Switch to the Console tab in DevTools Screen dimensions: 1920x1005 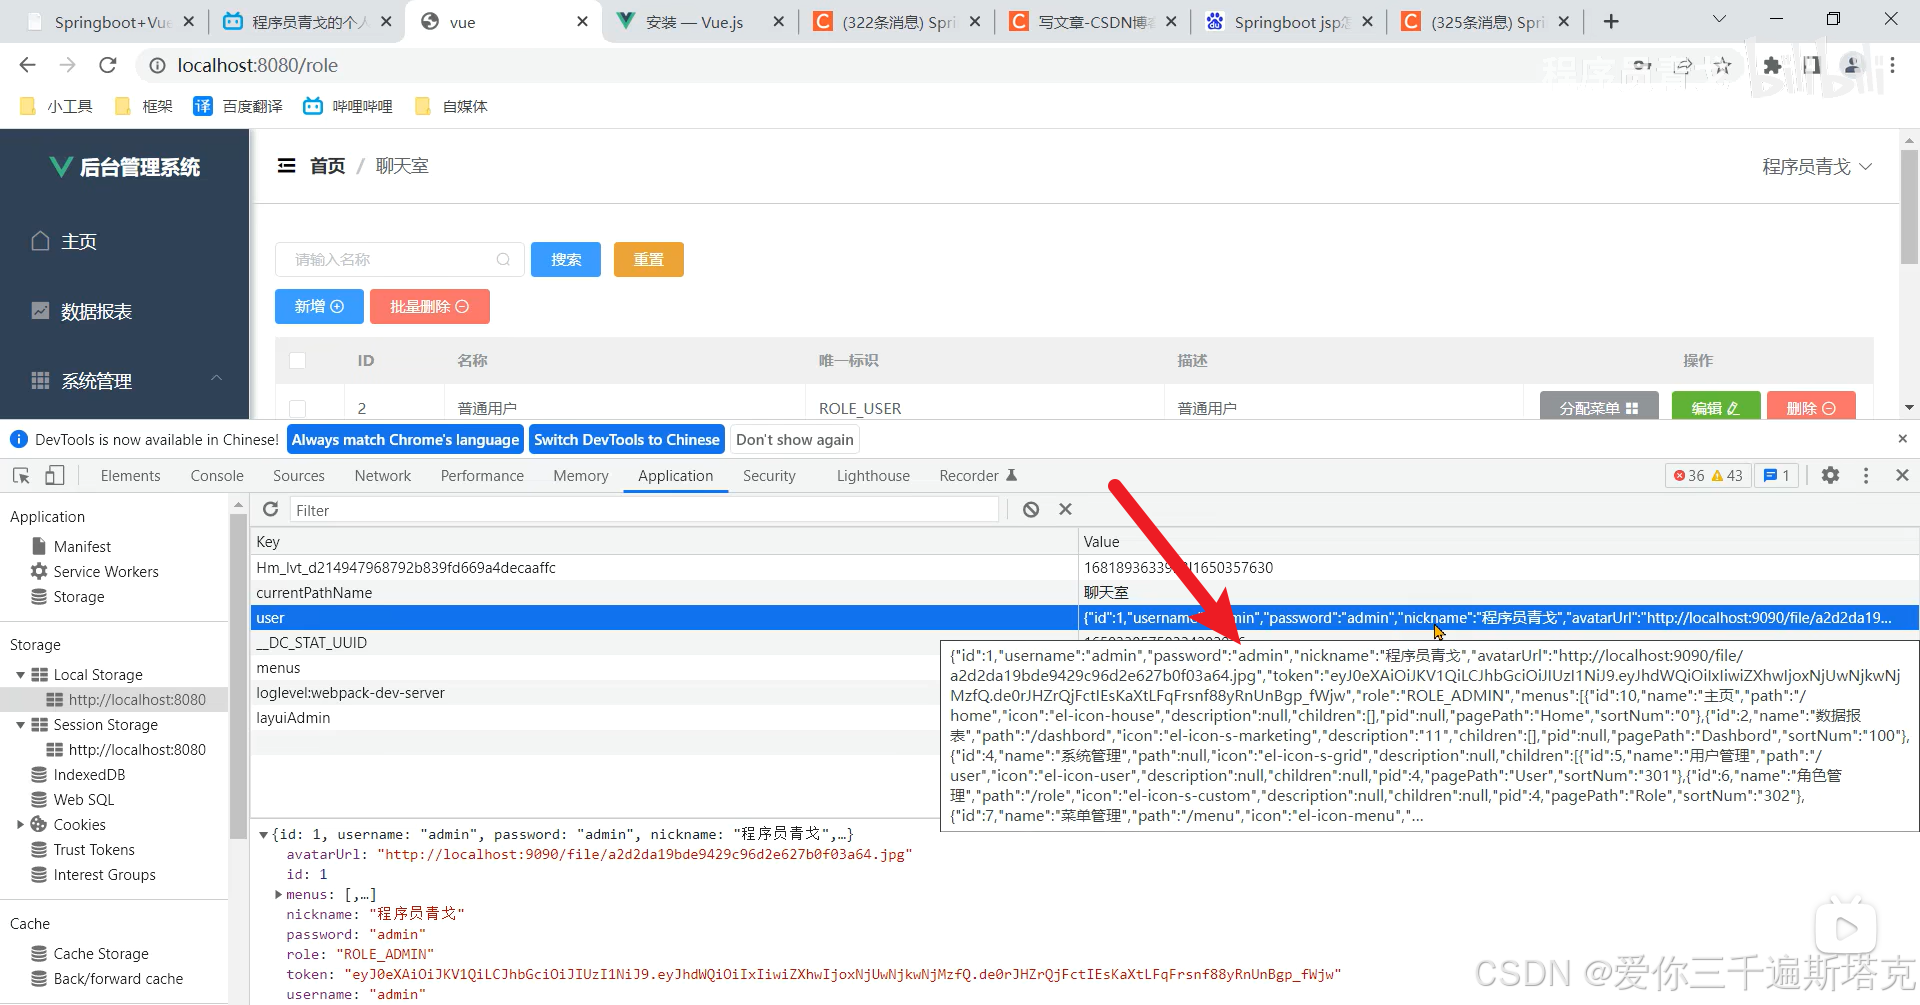pos(216,475)
